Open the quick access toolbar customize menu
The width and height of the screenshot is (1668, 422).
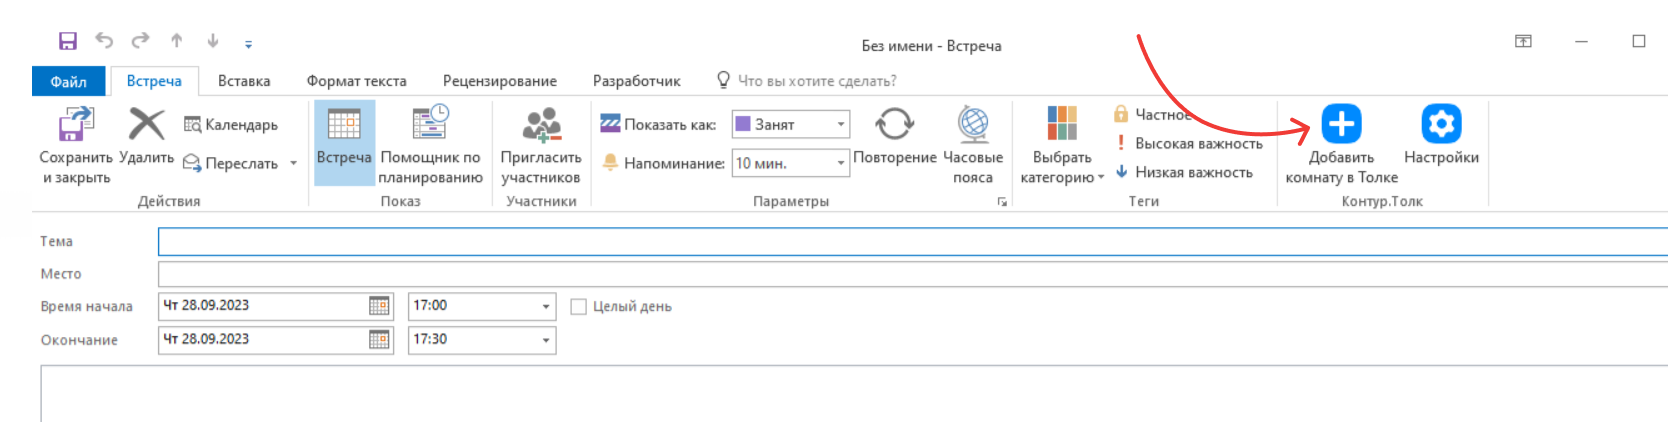click(248, 43)
